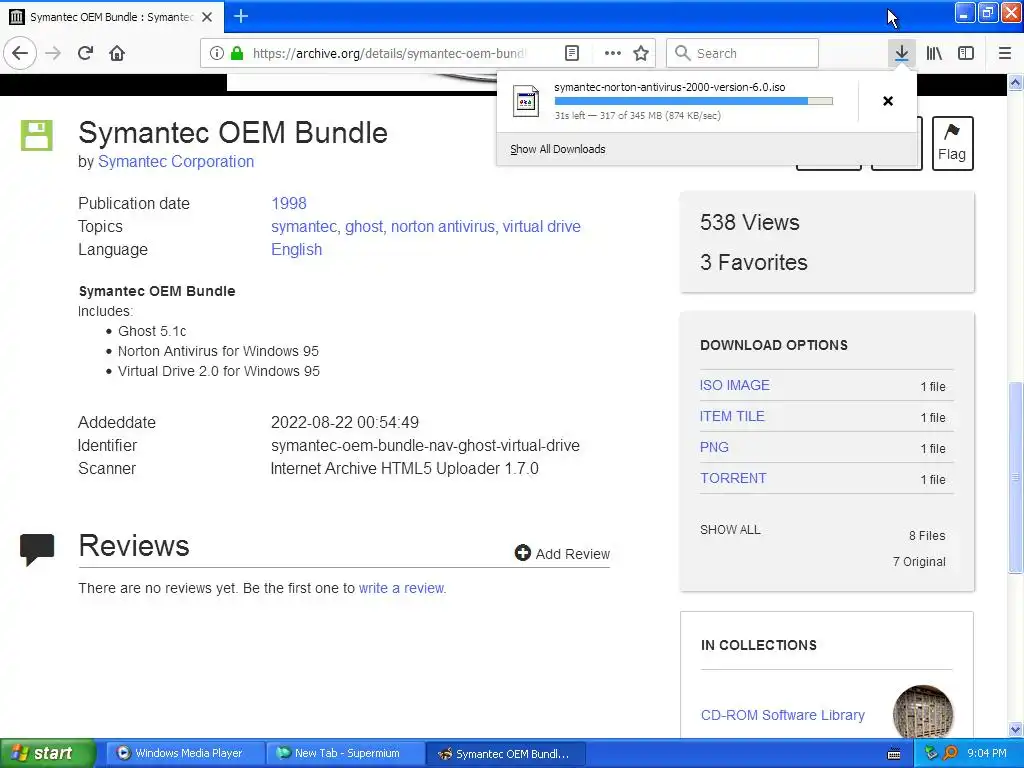Open the symantec topic link

coord(304,226)
